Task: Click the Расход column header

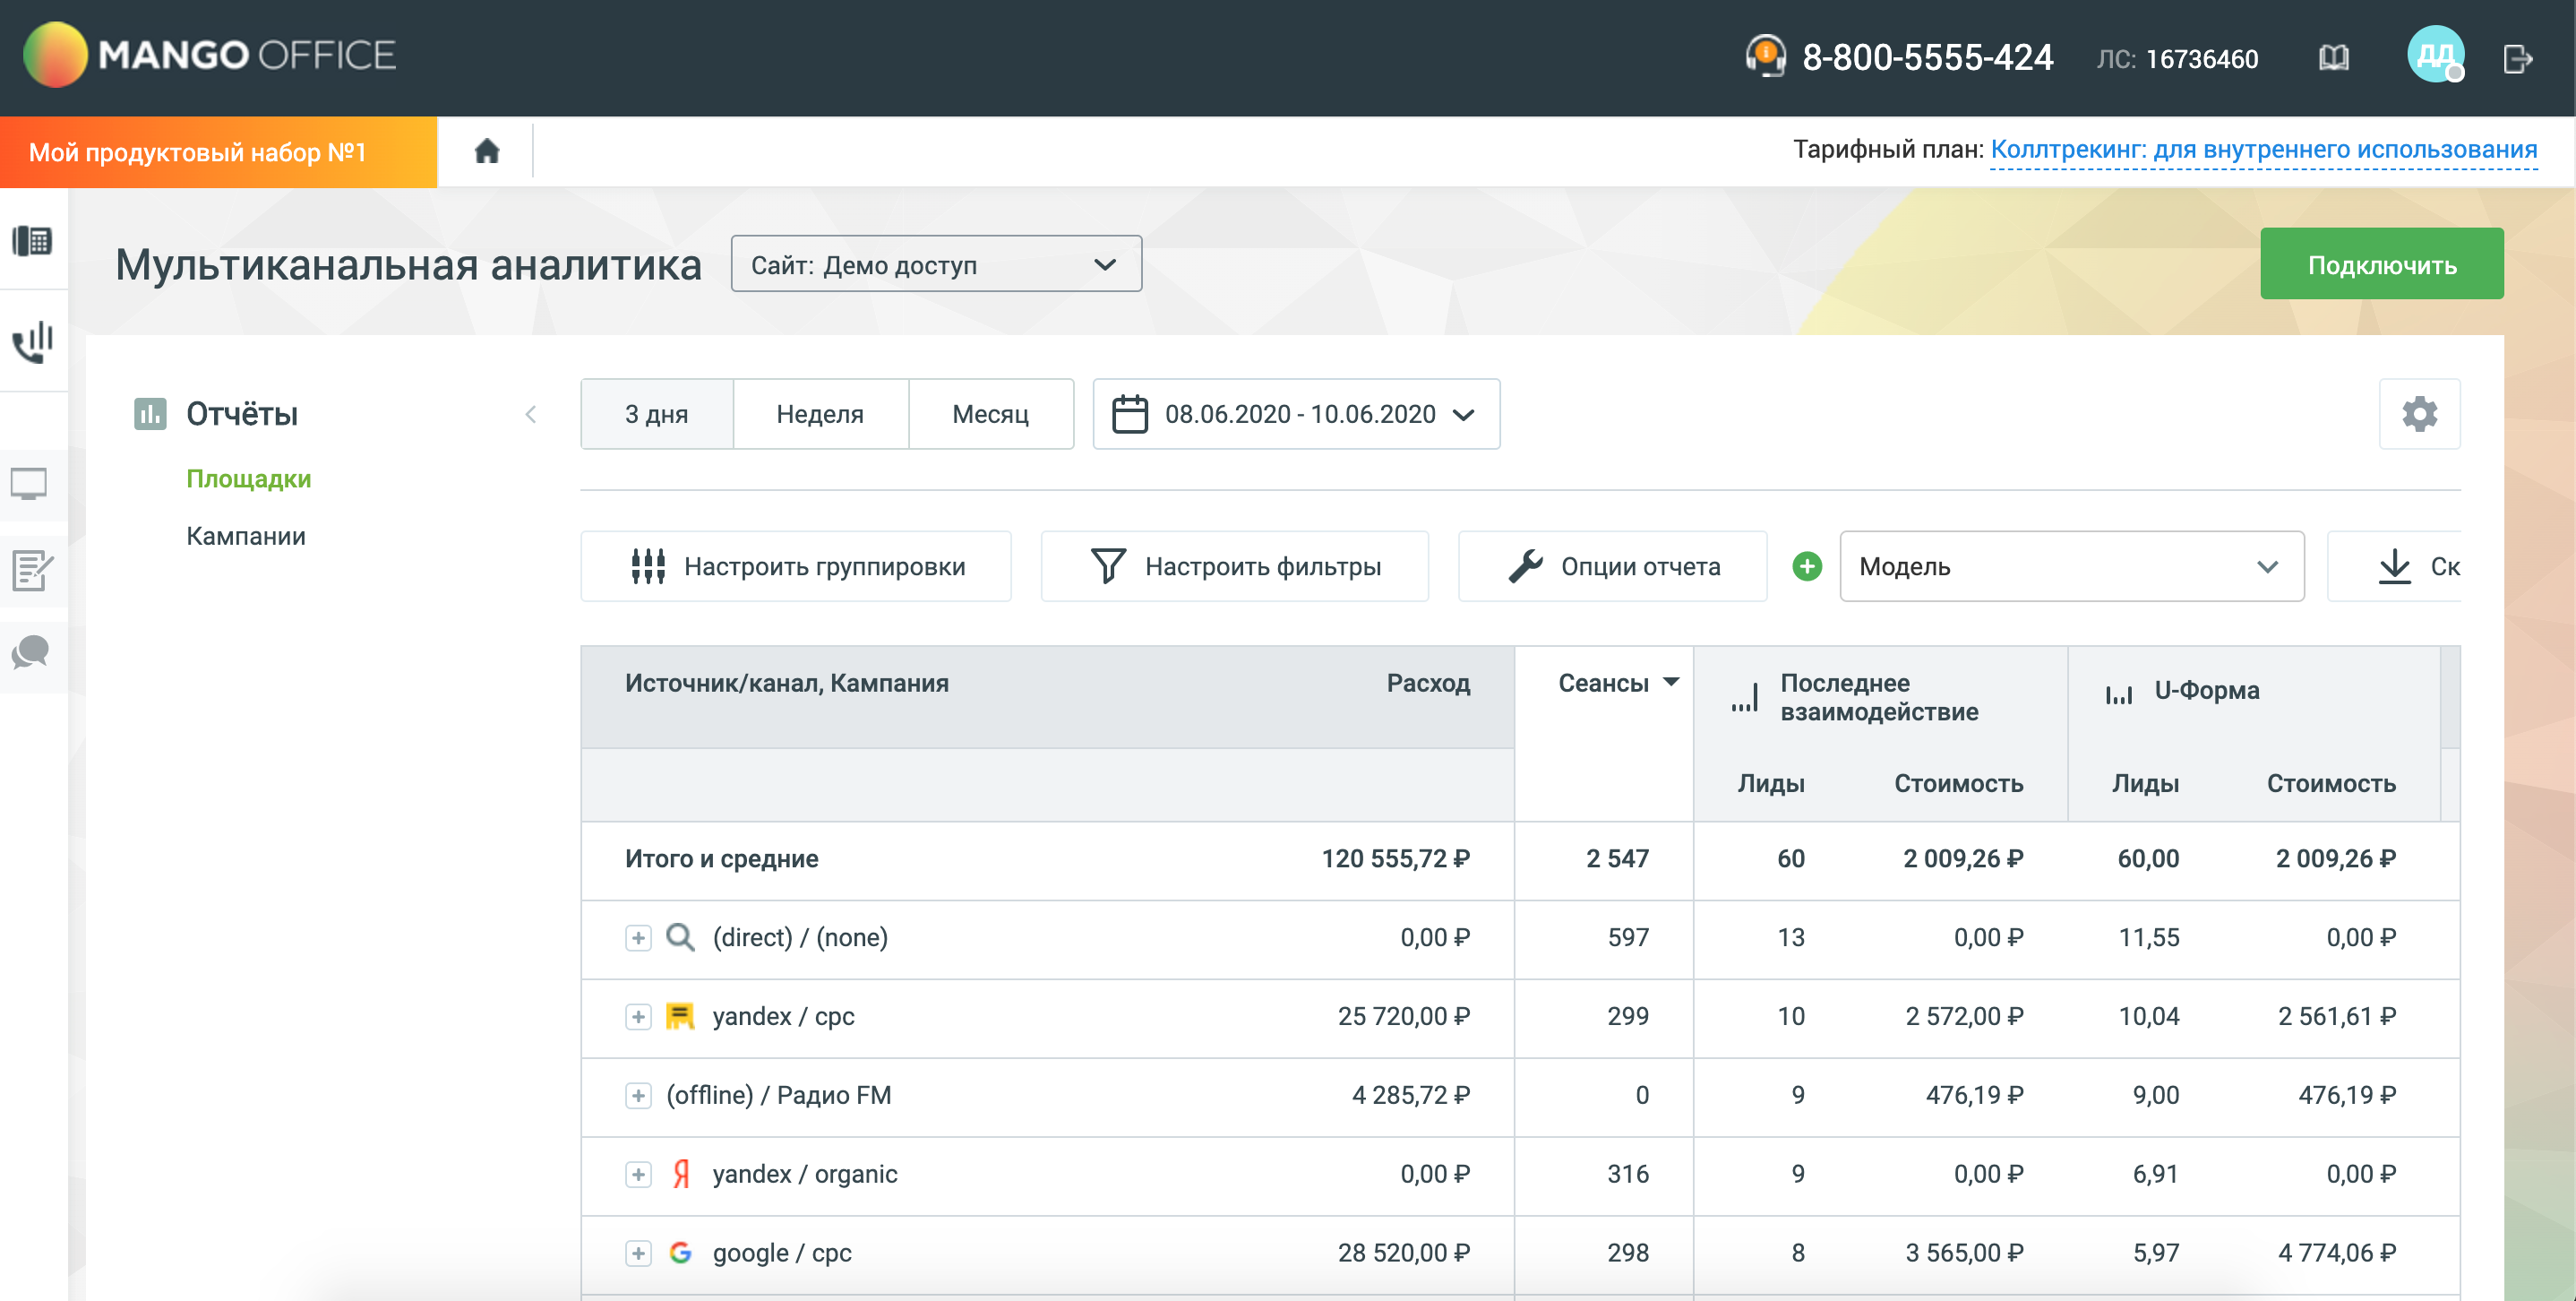Action: click(x=1428, y=683)
